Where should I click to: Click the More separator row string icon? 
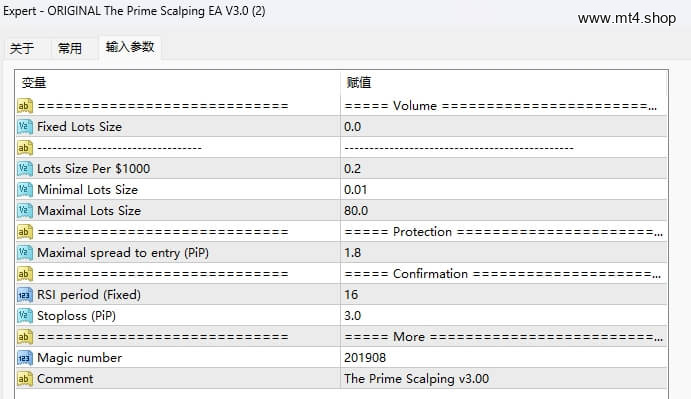pyautogui.click(x=25, y=337)
